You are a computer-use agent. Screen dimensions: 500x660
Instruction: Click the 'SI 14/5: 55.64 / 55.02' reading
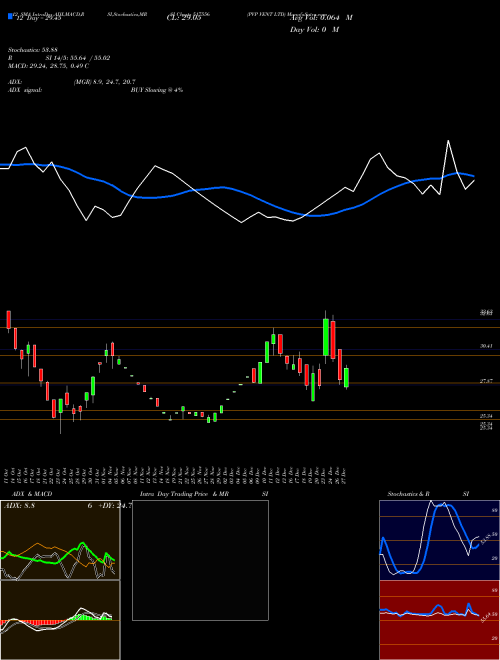(78, 58)
